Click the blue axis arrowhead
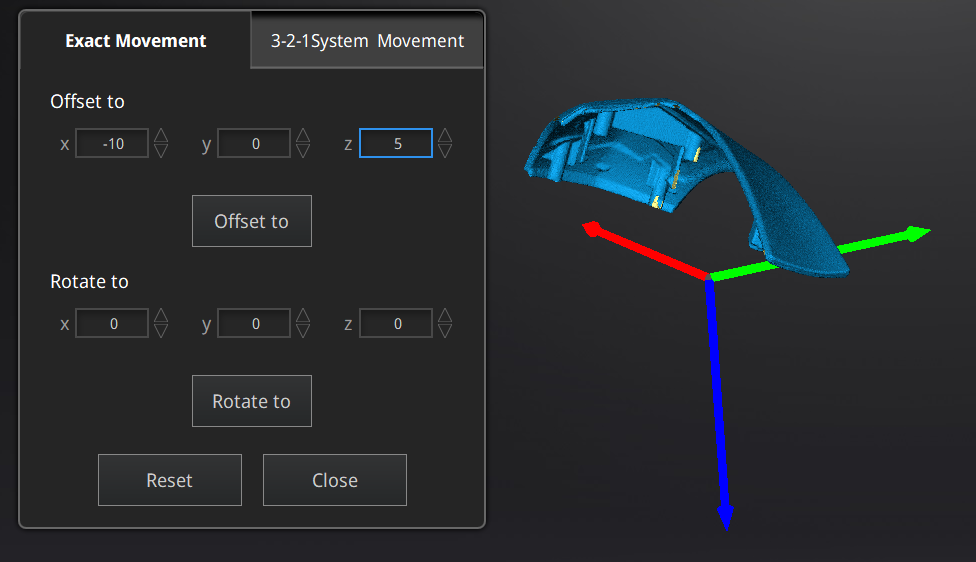 [x=726, y=517]
